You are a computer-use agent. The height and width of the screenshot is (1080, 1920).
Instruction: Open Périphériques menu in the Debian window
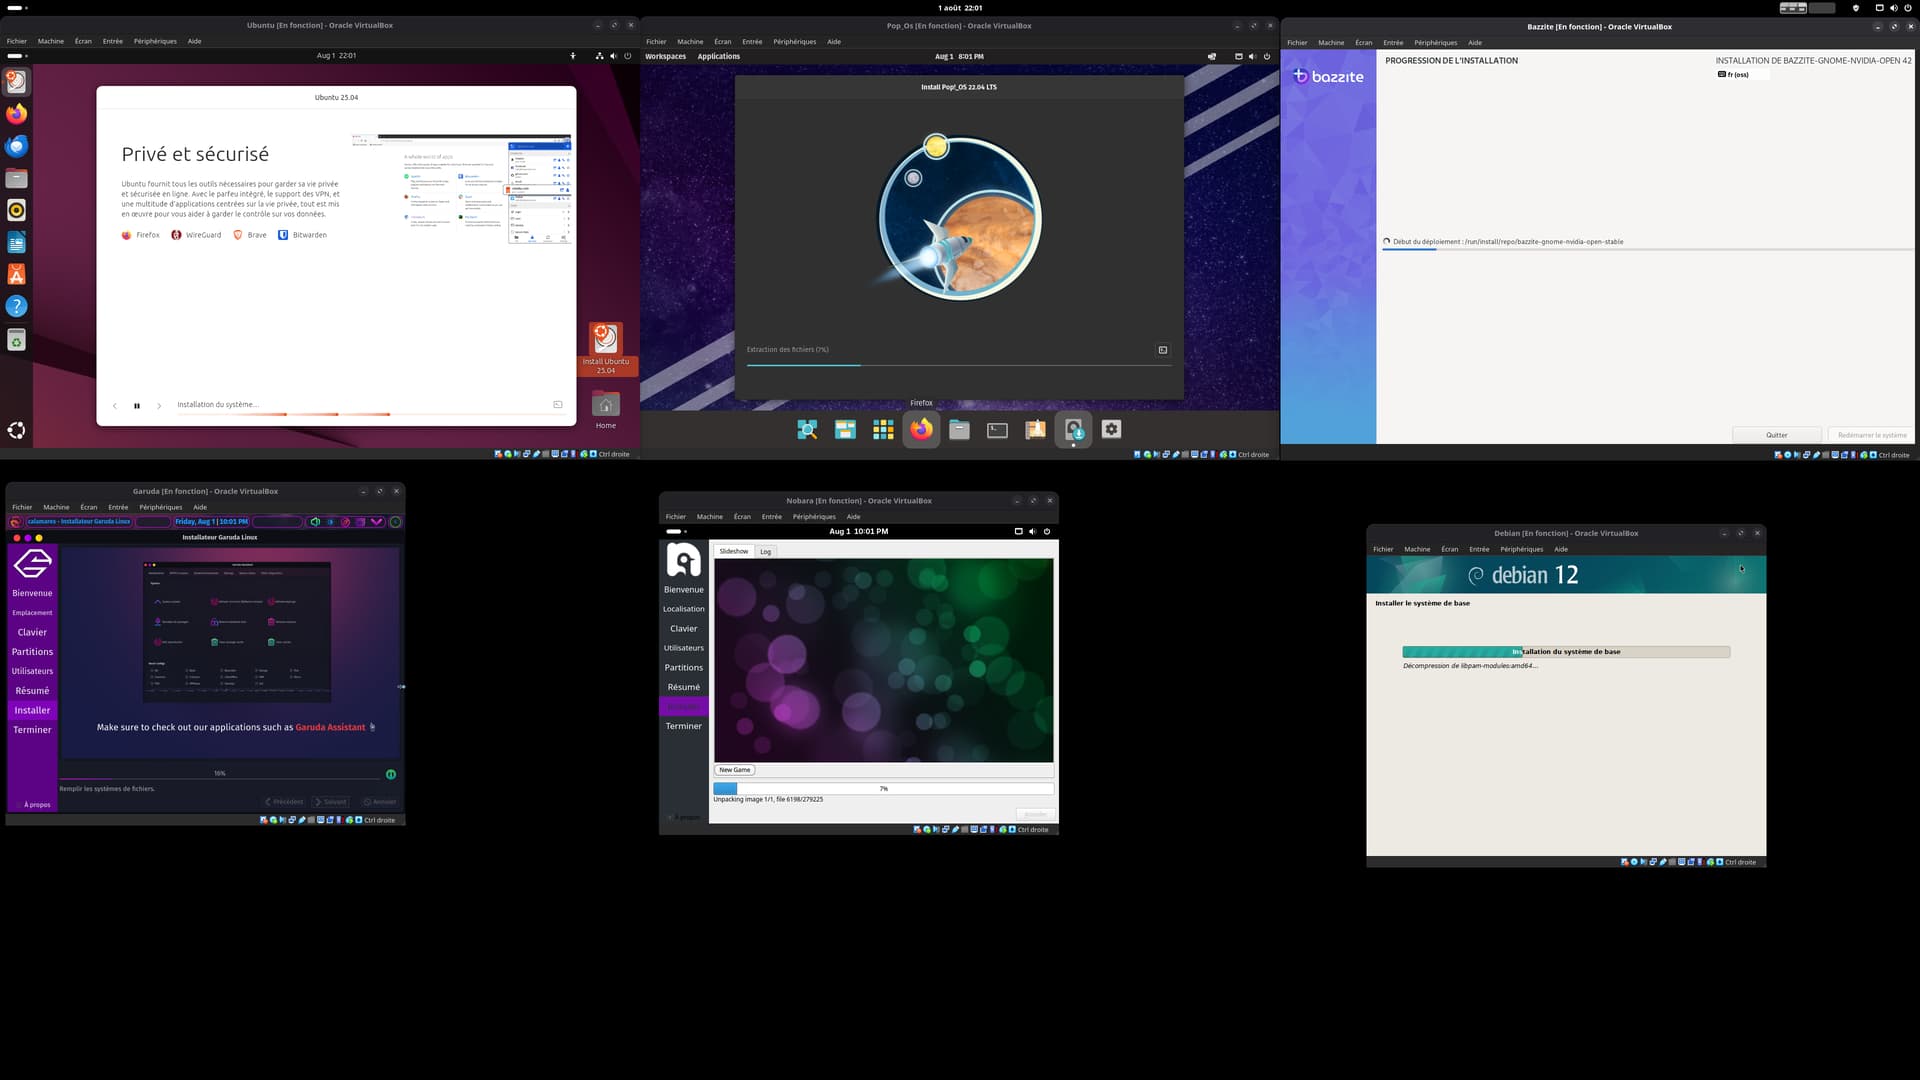point(1521,549)
